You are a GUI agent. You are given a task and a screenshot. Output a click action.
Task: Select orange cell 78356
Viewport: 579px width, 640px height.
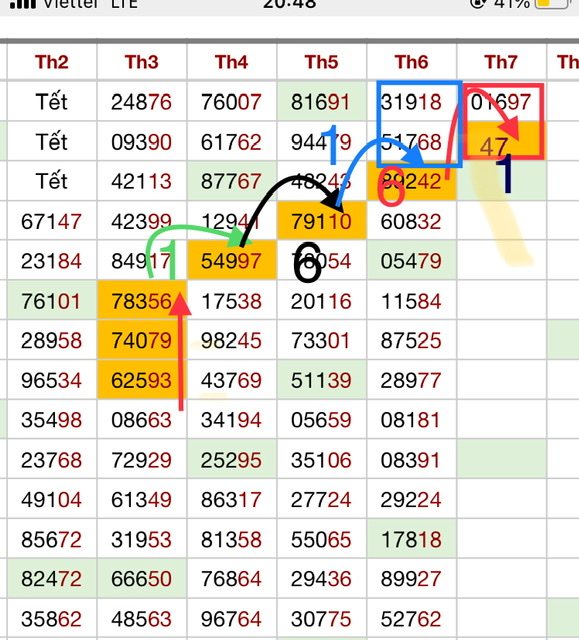142,301
